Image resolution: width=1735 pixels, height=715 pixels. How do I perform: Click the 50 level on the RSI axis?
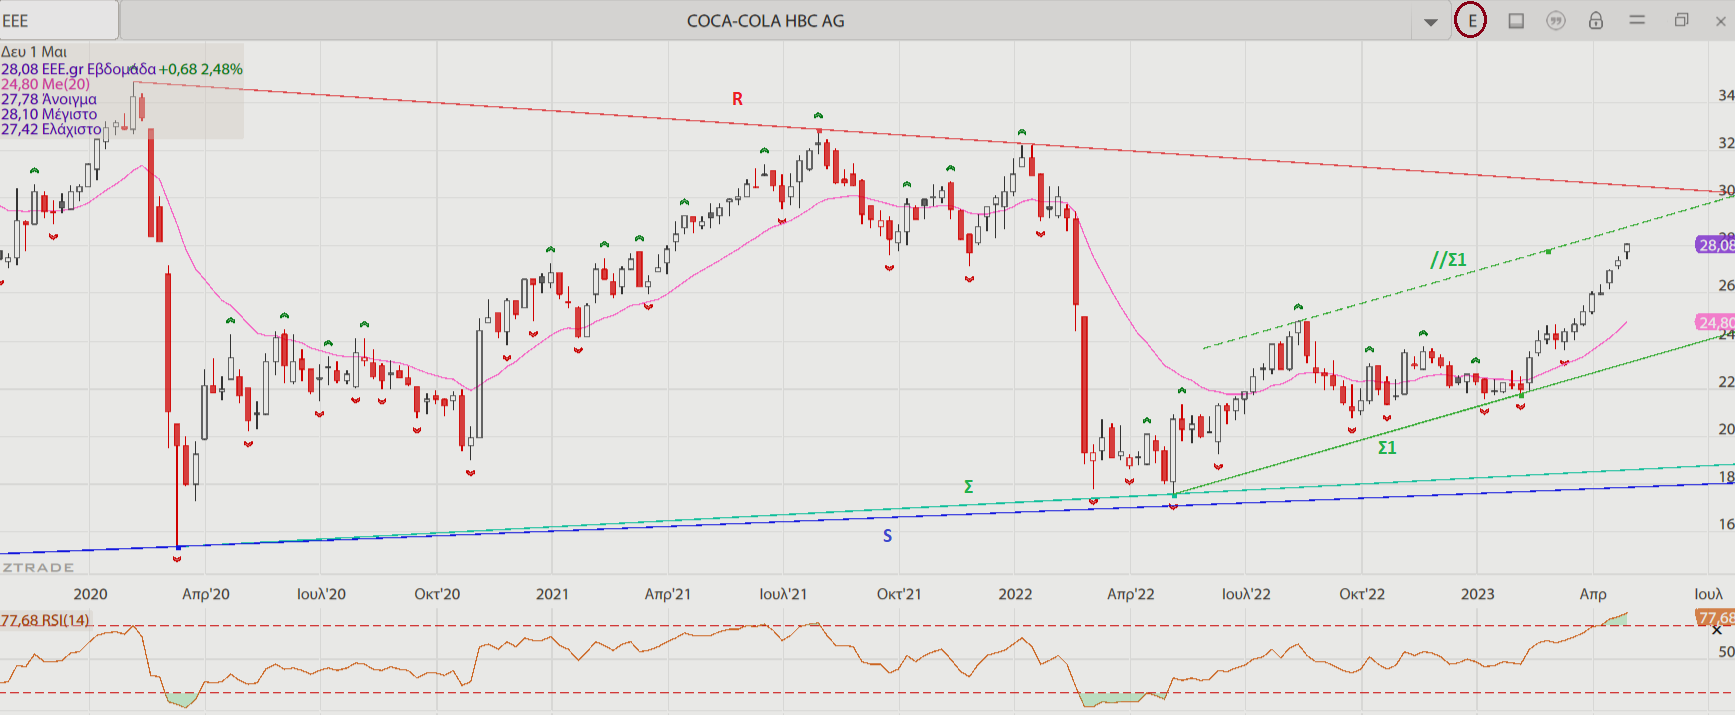1726,651
